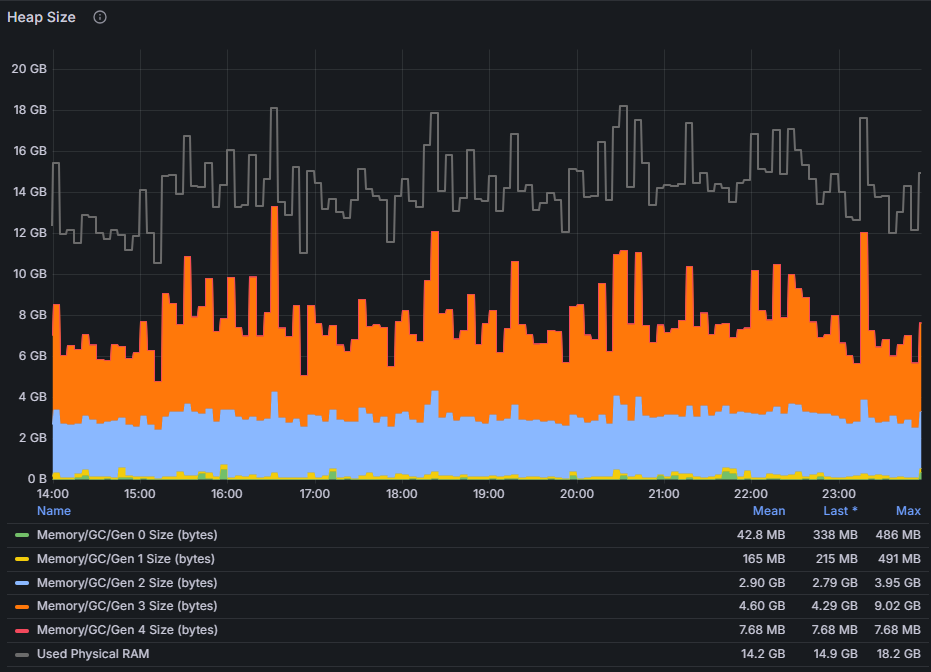Toggle the Memory/GC/Gen 2 Size (bytes) series

tap(127, 582)
